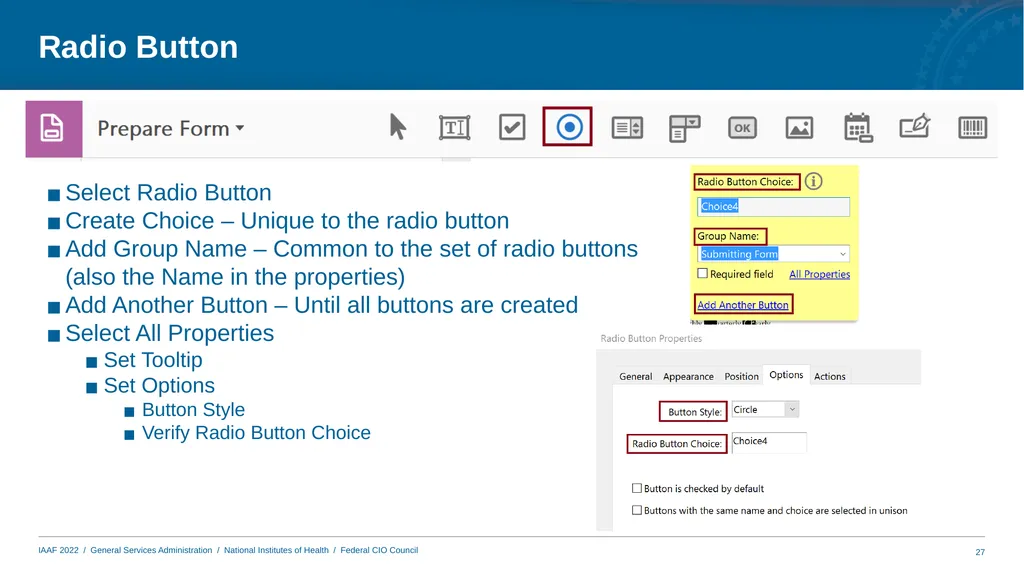The height and width of the screenshot is (575, 1024).
Task: Click the Radio Button slide title
Action: click(138, 47)
